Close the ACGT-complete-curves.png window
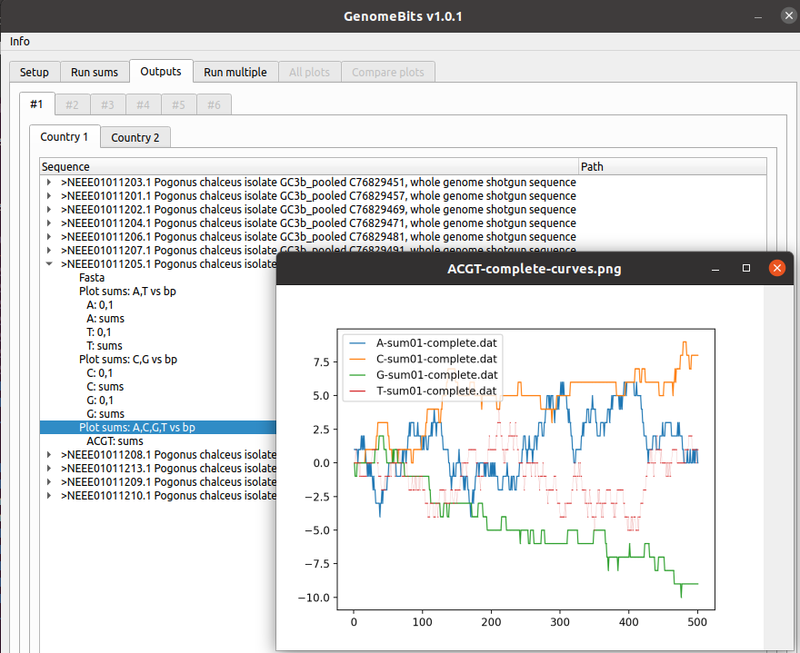Viewport: 800px width, 653px height. coord(776,269)
